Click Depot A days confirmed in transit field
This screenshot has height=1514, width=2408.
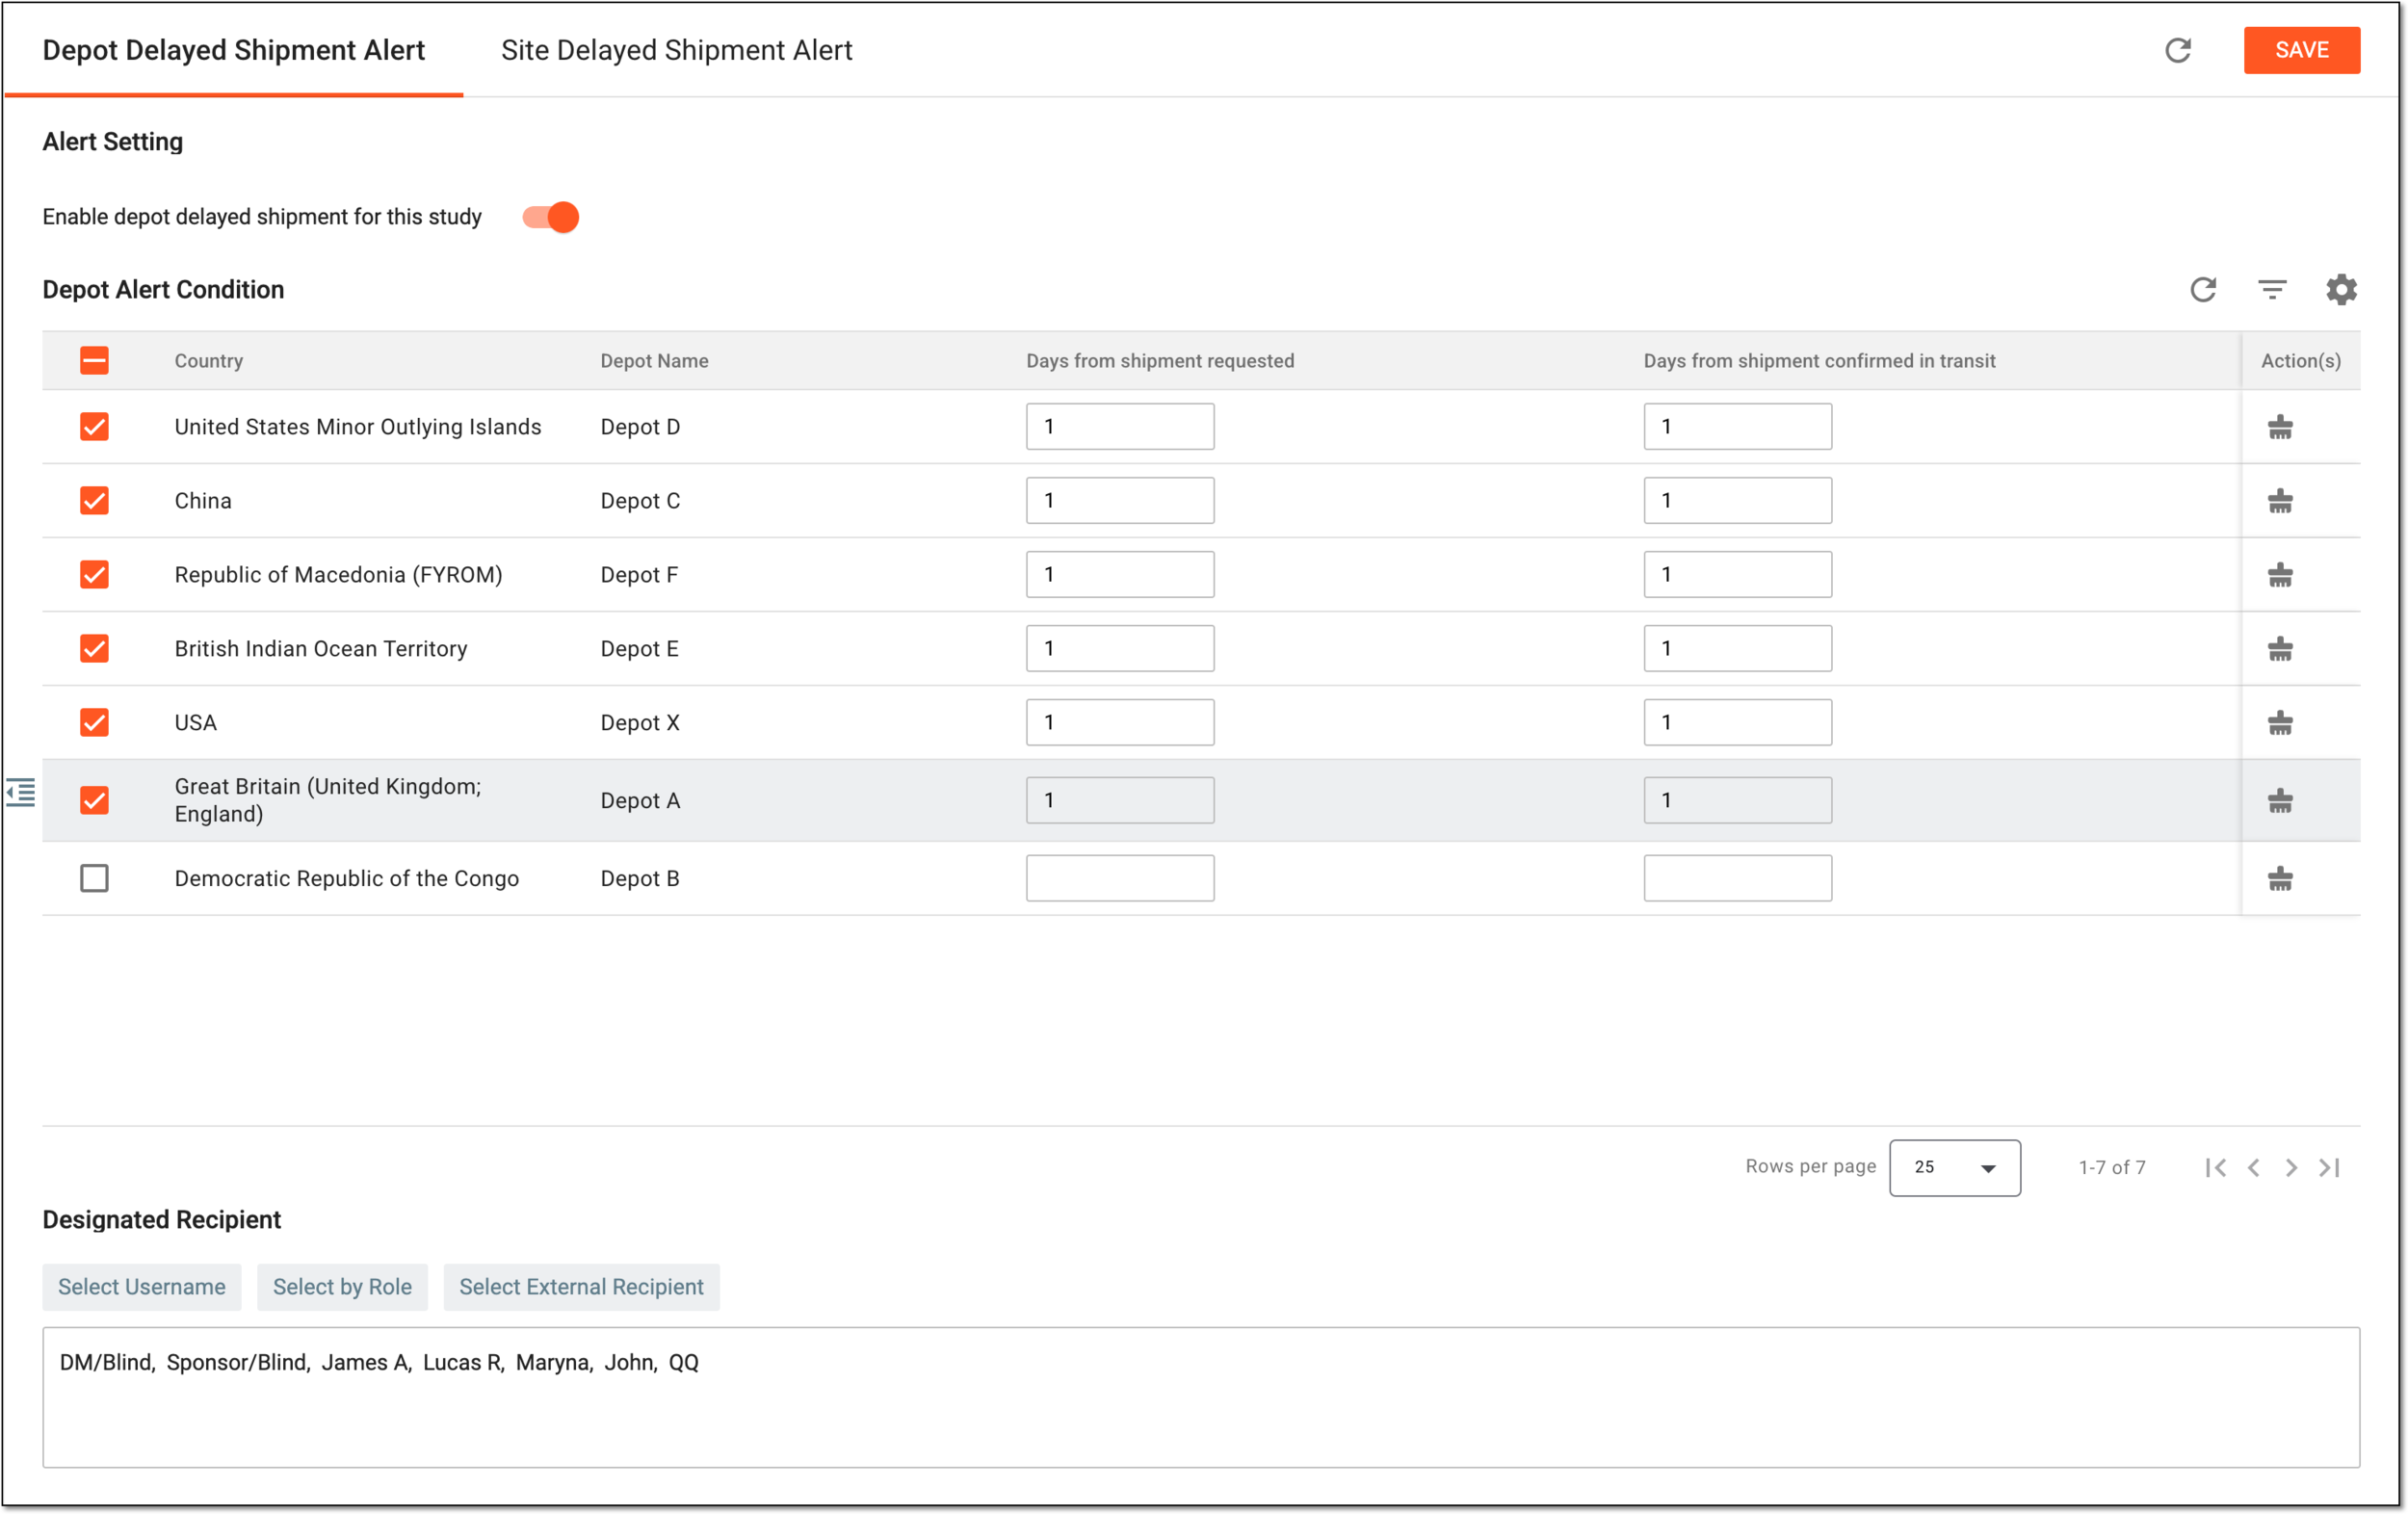click(x=1737, y=801)
